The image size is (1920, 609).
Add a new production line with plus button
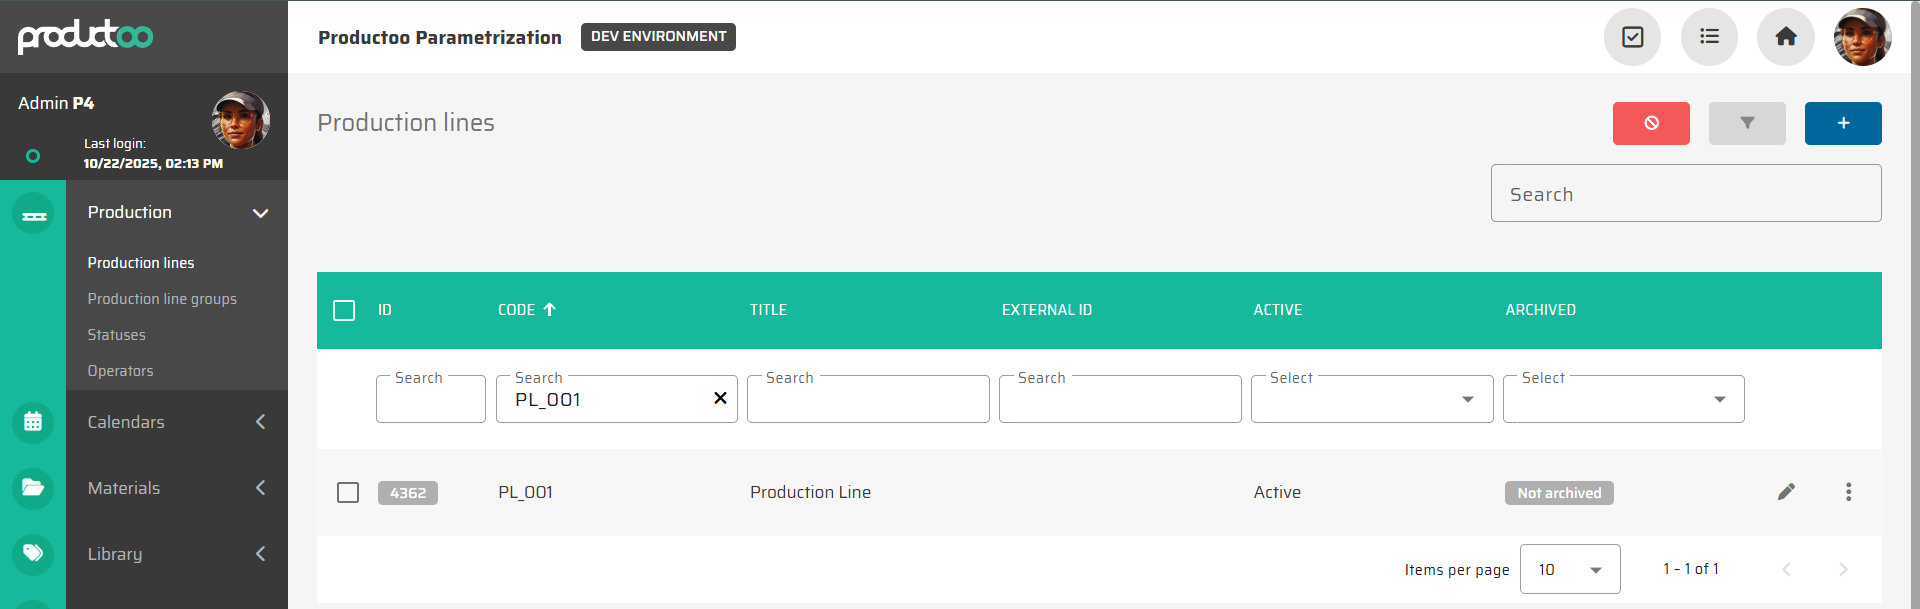click(1843, 123)
